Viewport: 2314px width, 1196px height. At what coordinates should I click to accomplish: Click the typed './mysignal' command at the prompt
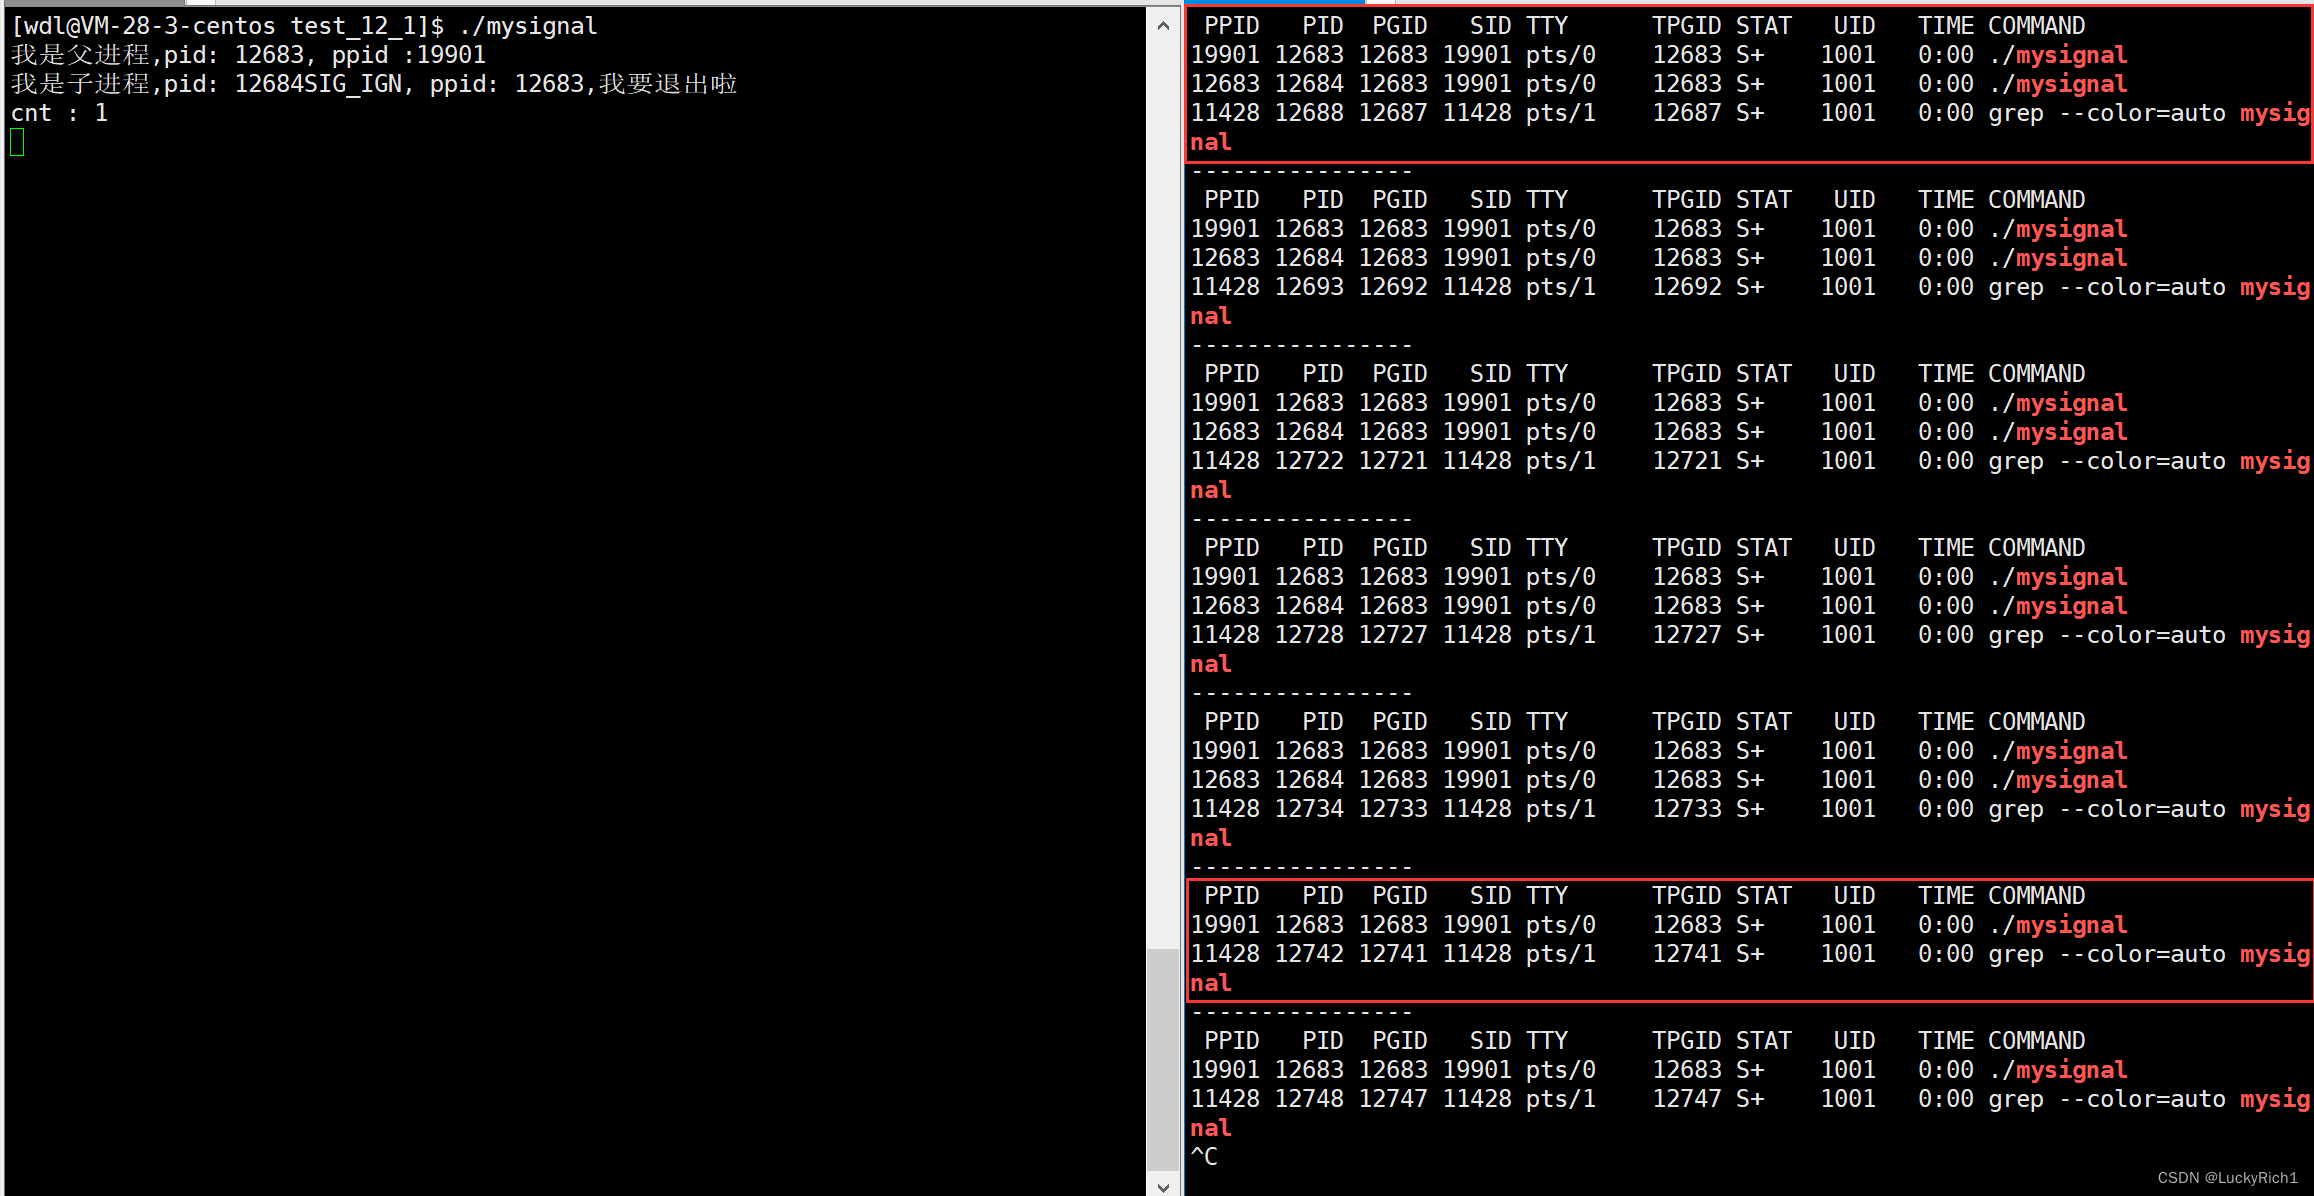(x=528, y=26)
